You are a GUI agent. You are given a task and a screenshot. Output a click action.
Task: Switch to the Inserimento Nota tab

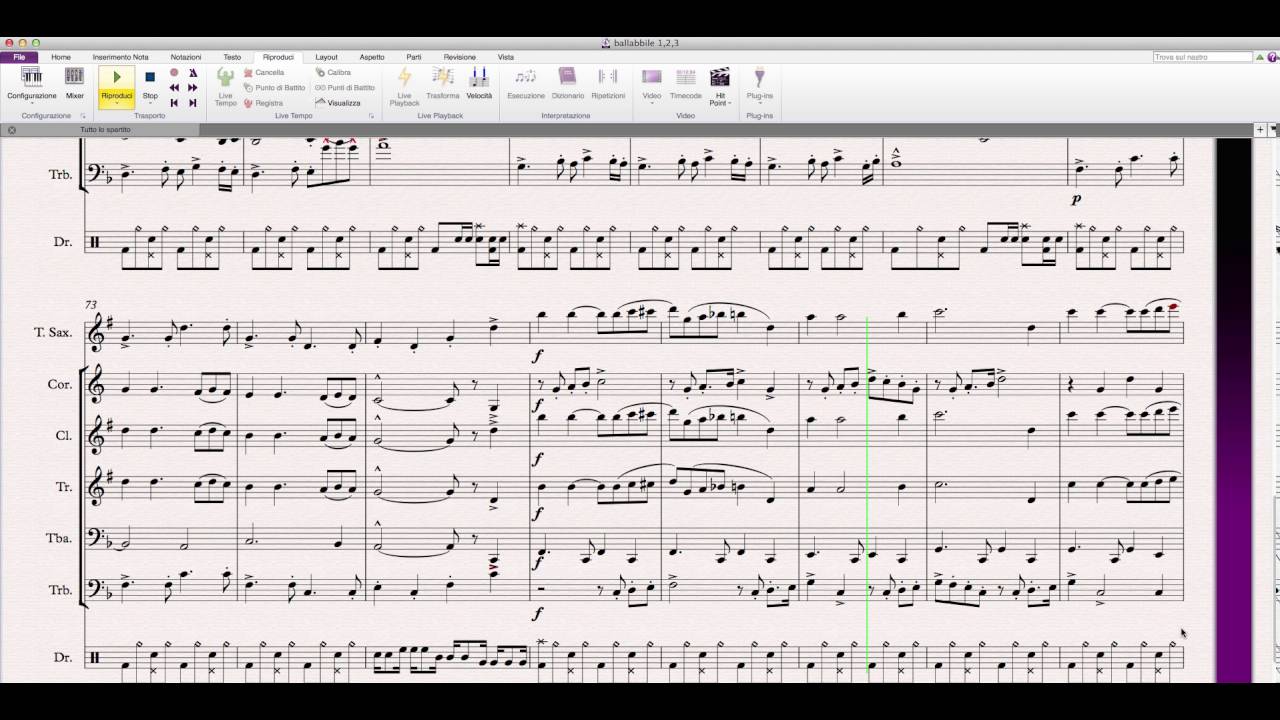pyautogui.click(x=120, y=57)
